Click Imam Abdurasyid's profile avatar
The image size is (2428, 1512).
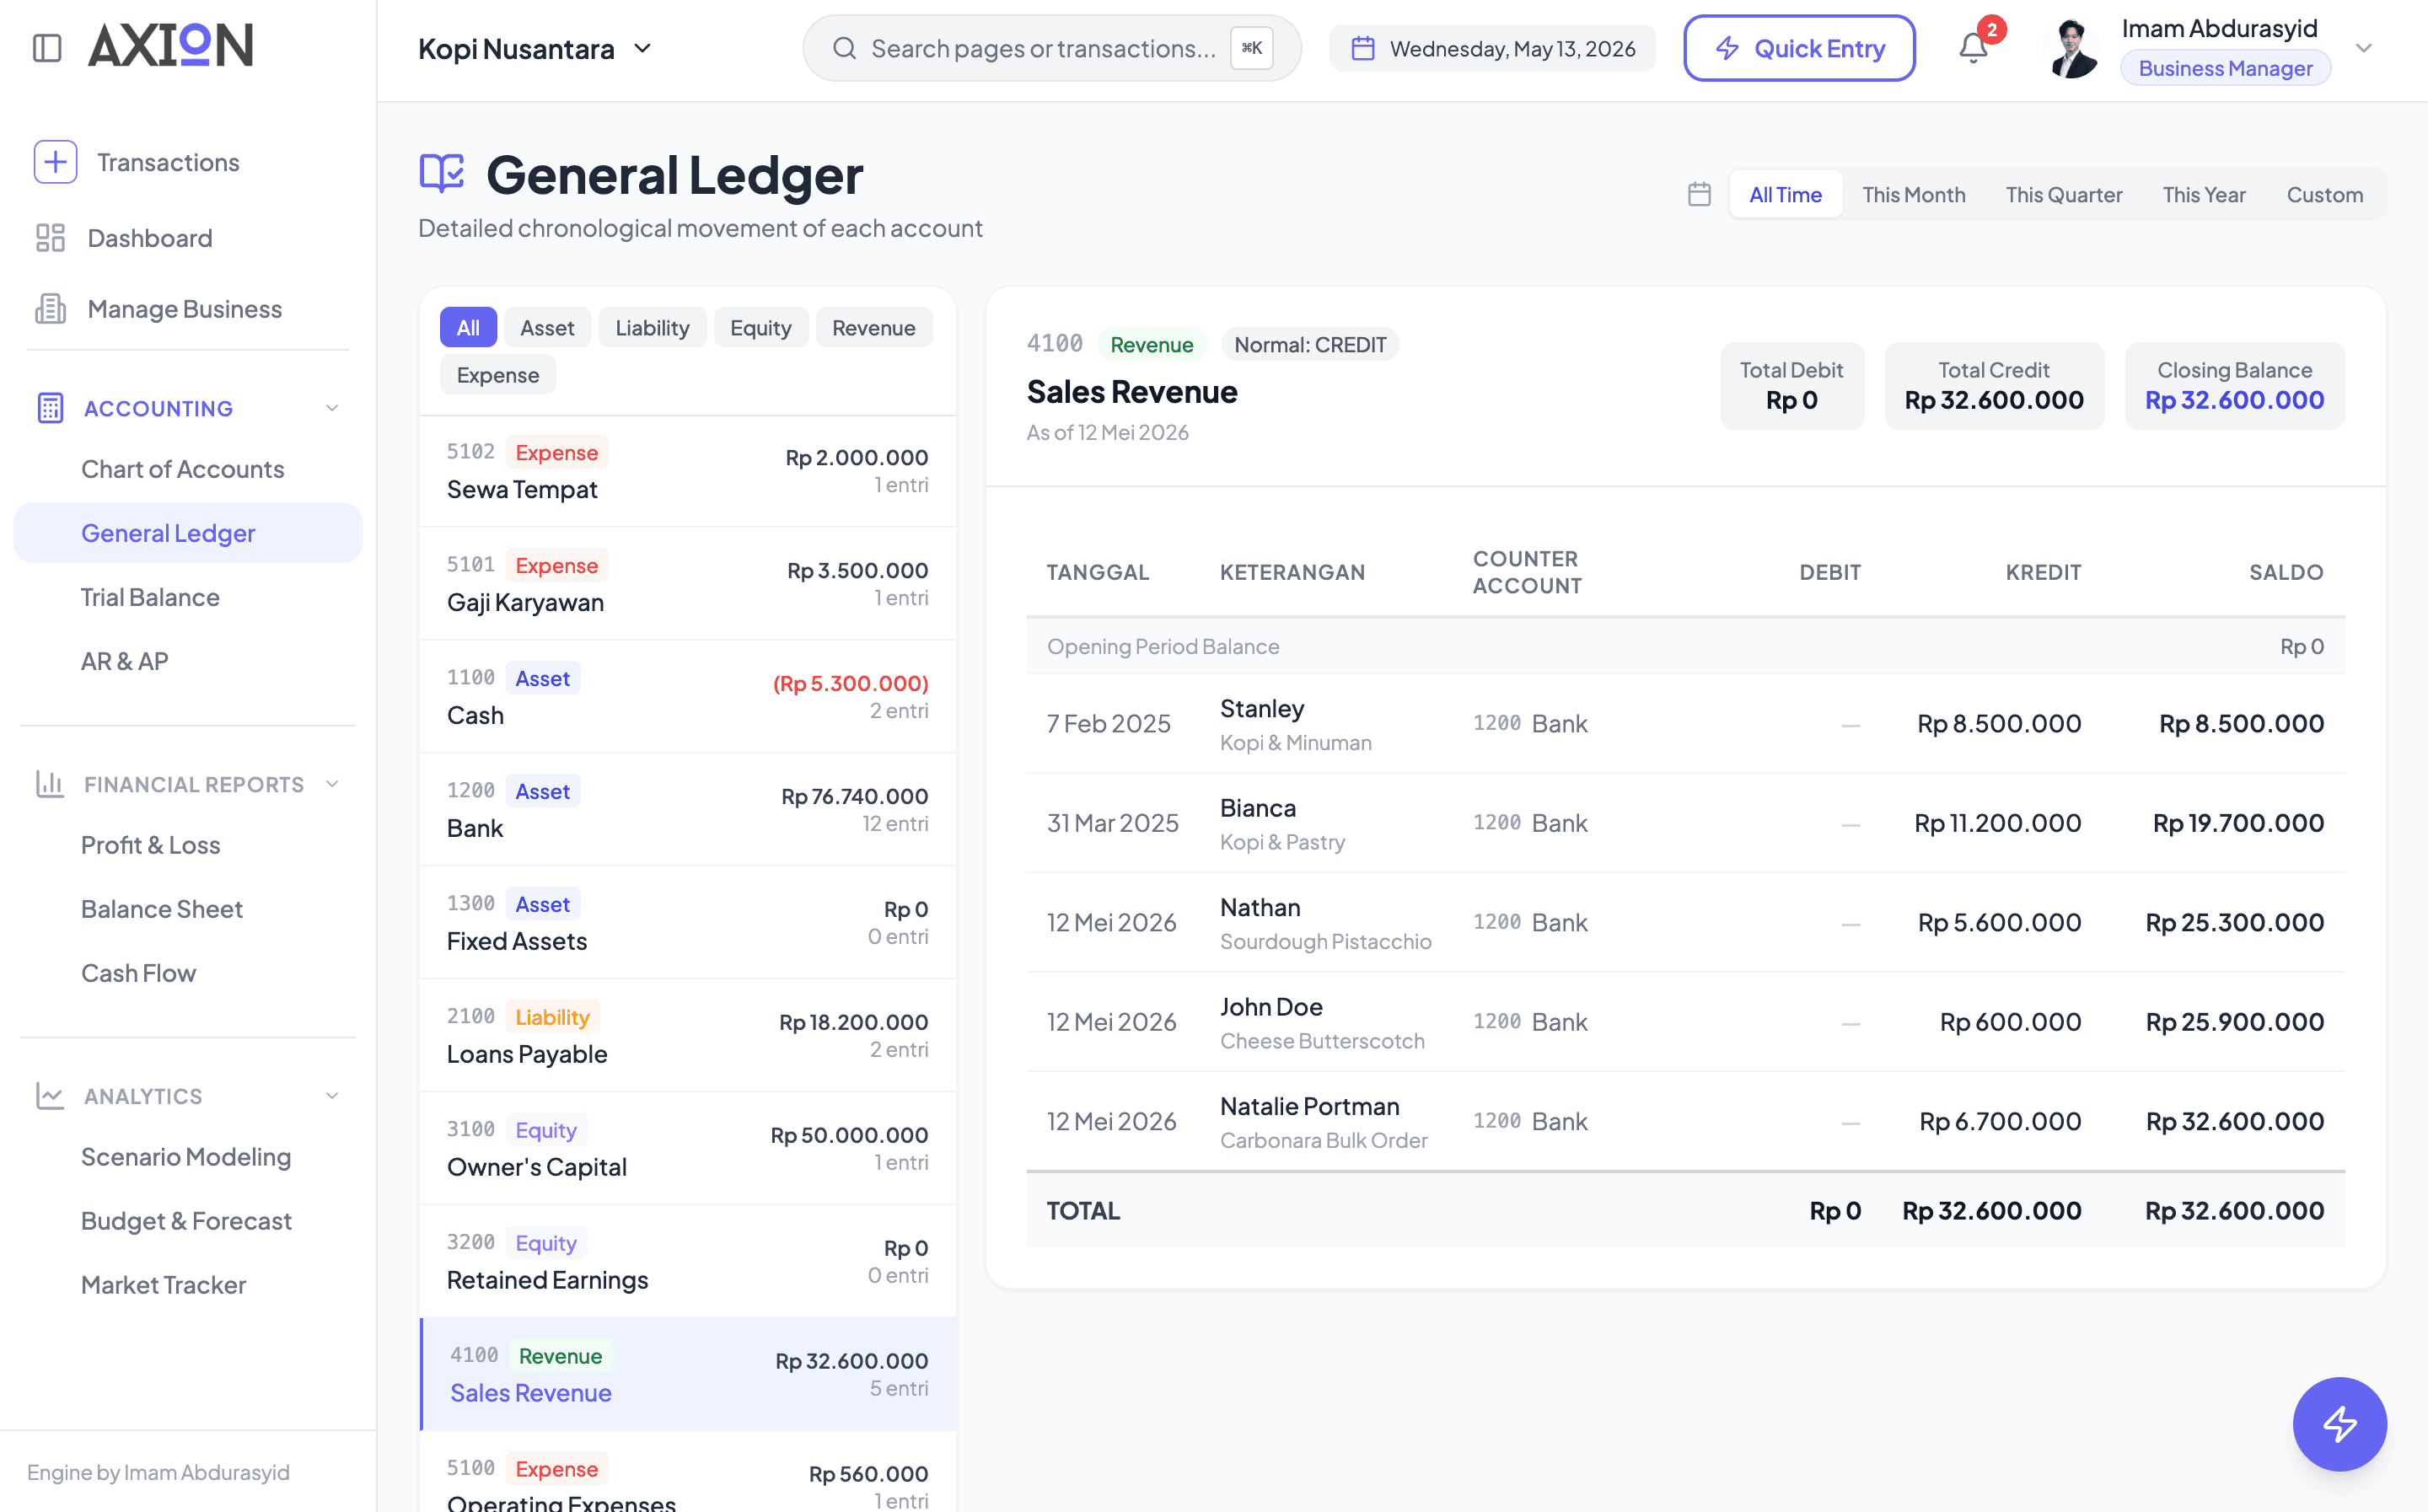(2072, 48)
